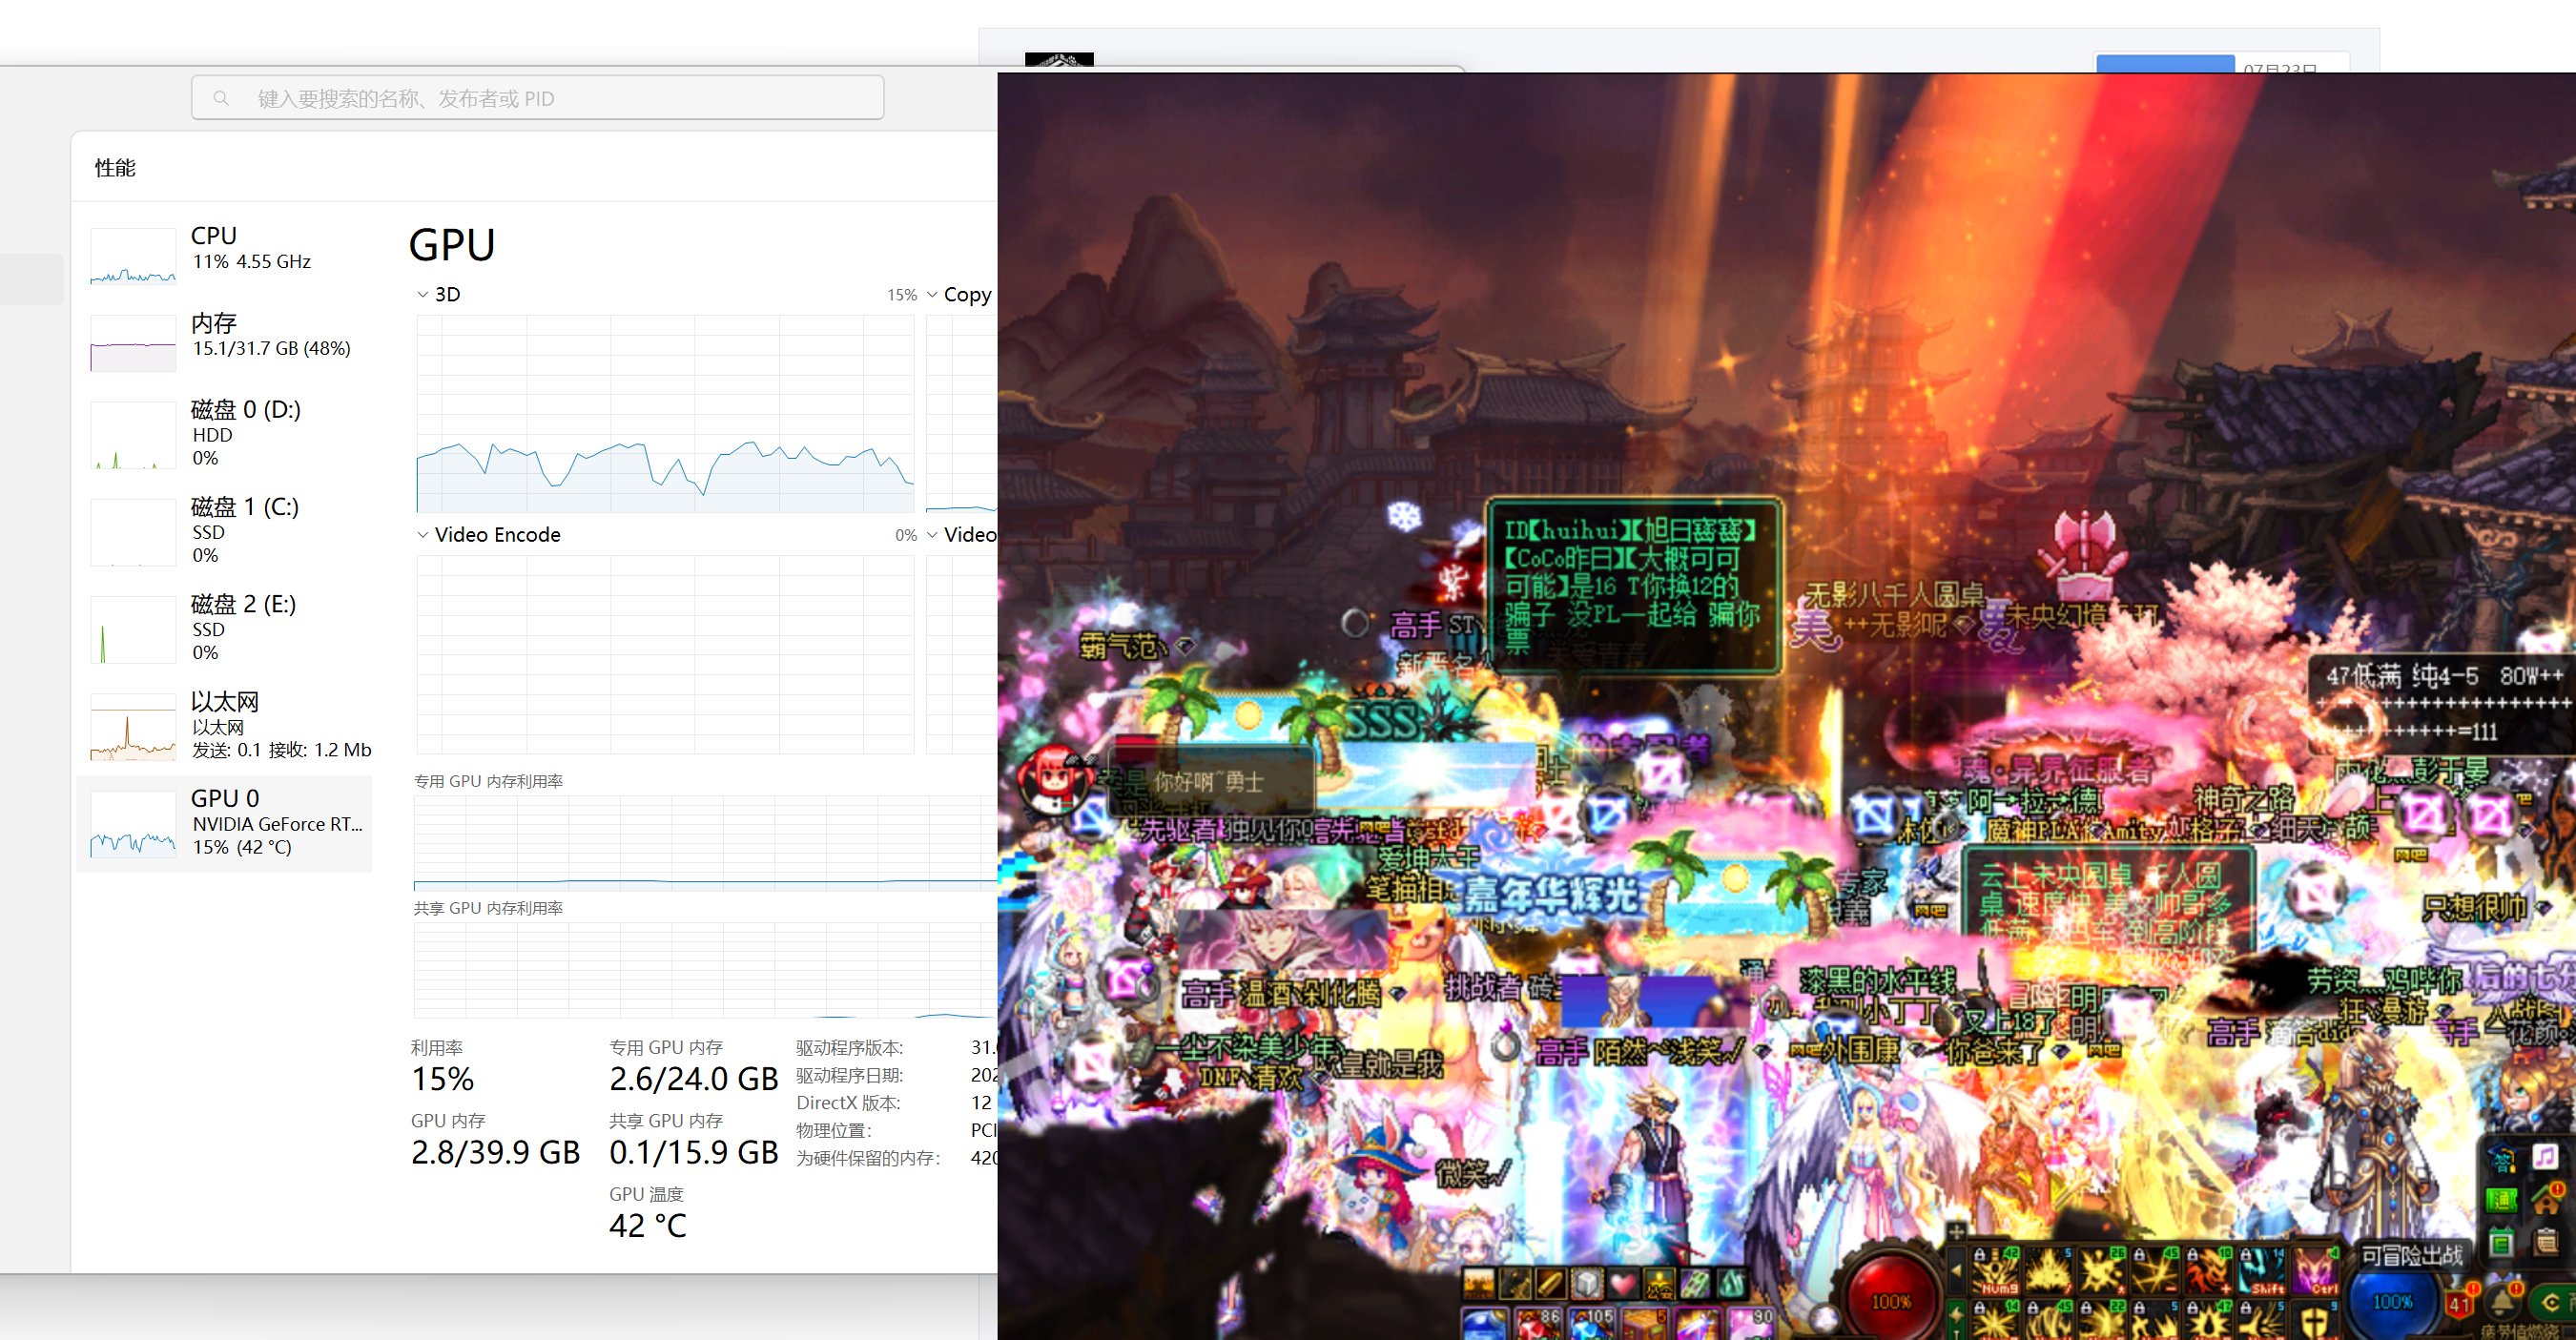The width and height of the screenshot is (2576, 1340).
Task: Click the Task Manager search field
Action: 538,98
